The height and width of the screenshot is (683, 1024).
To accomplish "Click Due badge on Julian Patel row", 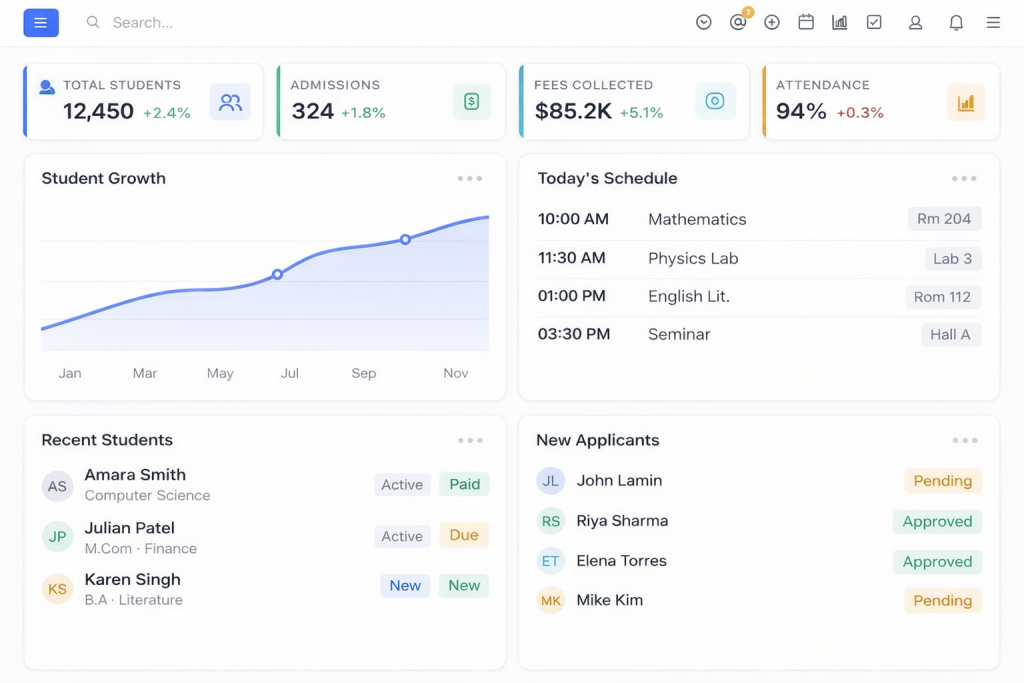I will tap(464, 535).
